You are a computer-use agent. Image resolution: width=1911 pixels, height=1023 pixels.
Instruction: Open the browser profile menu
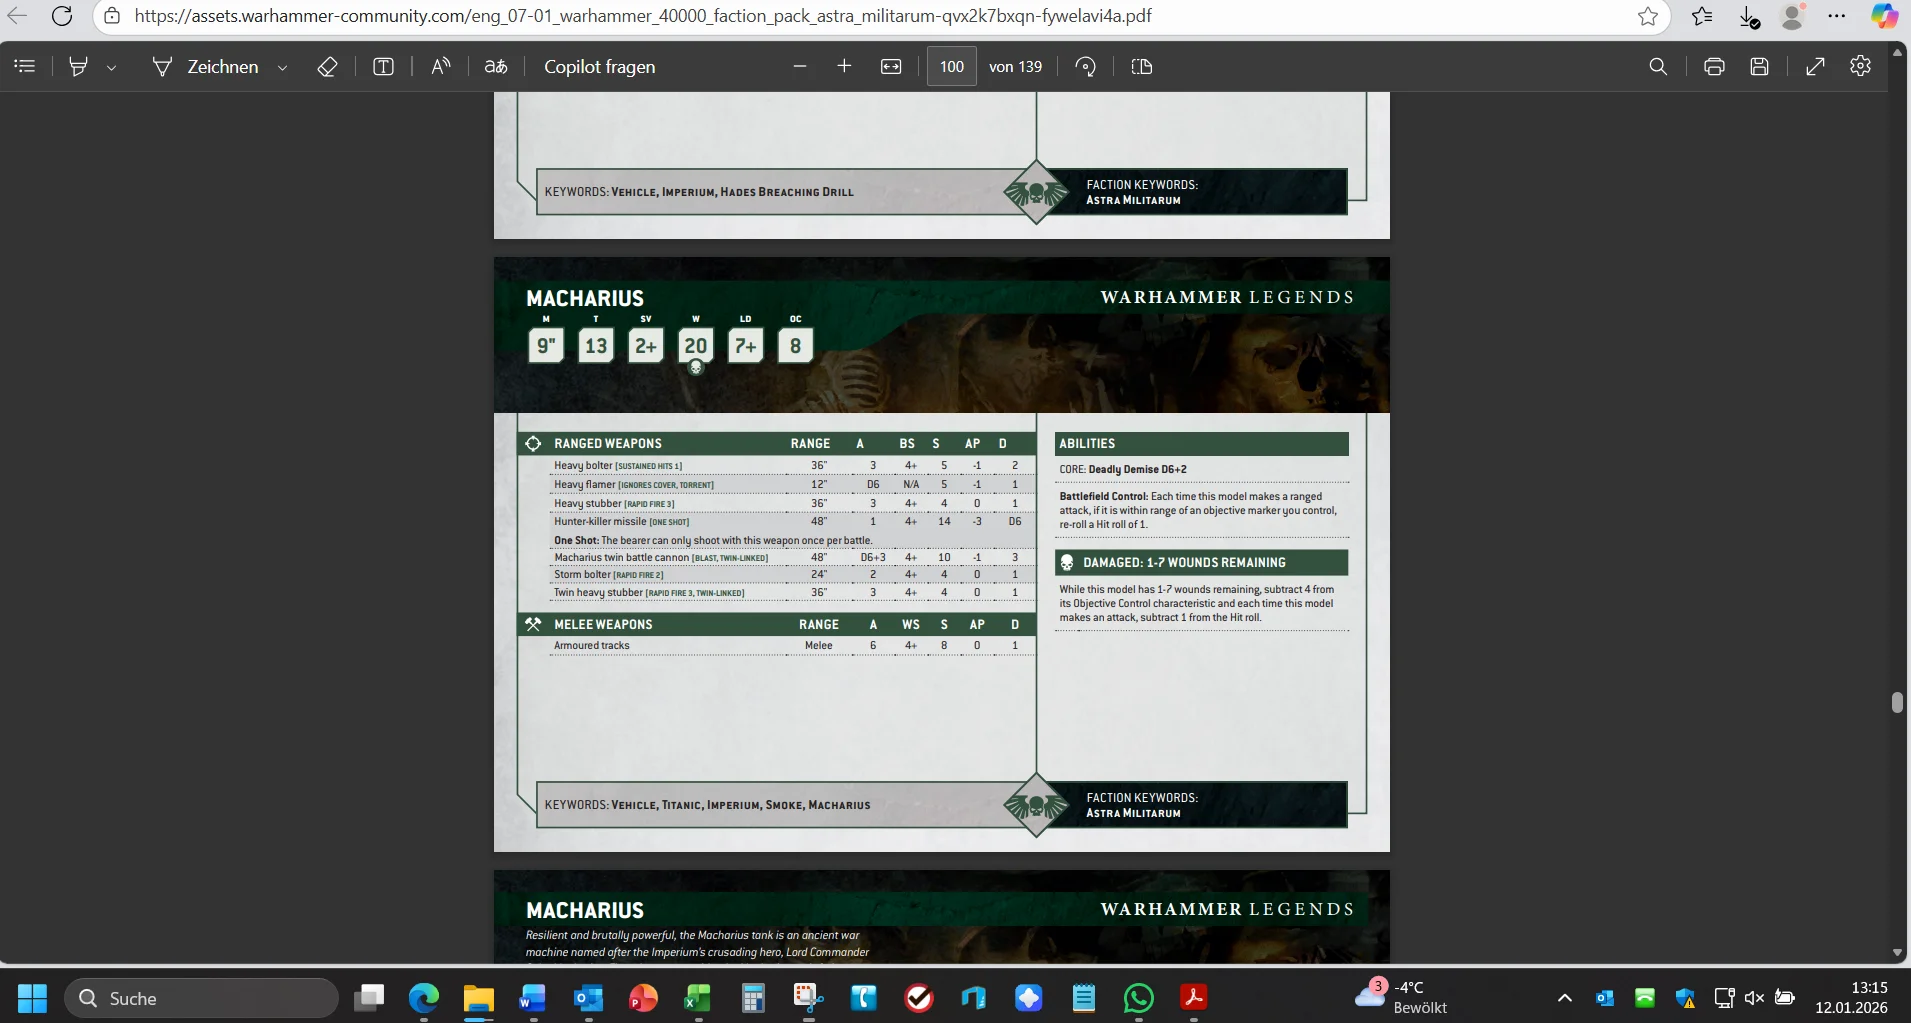(1793, 16)
